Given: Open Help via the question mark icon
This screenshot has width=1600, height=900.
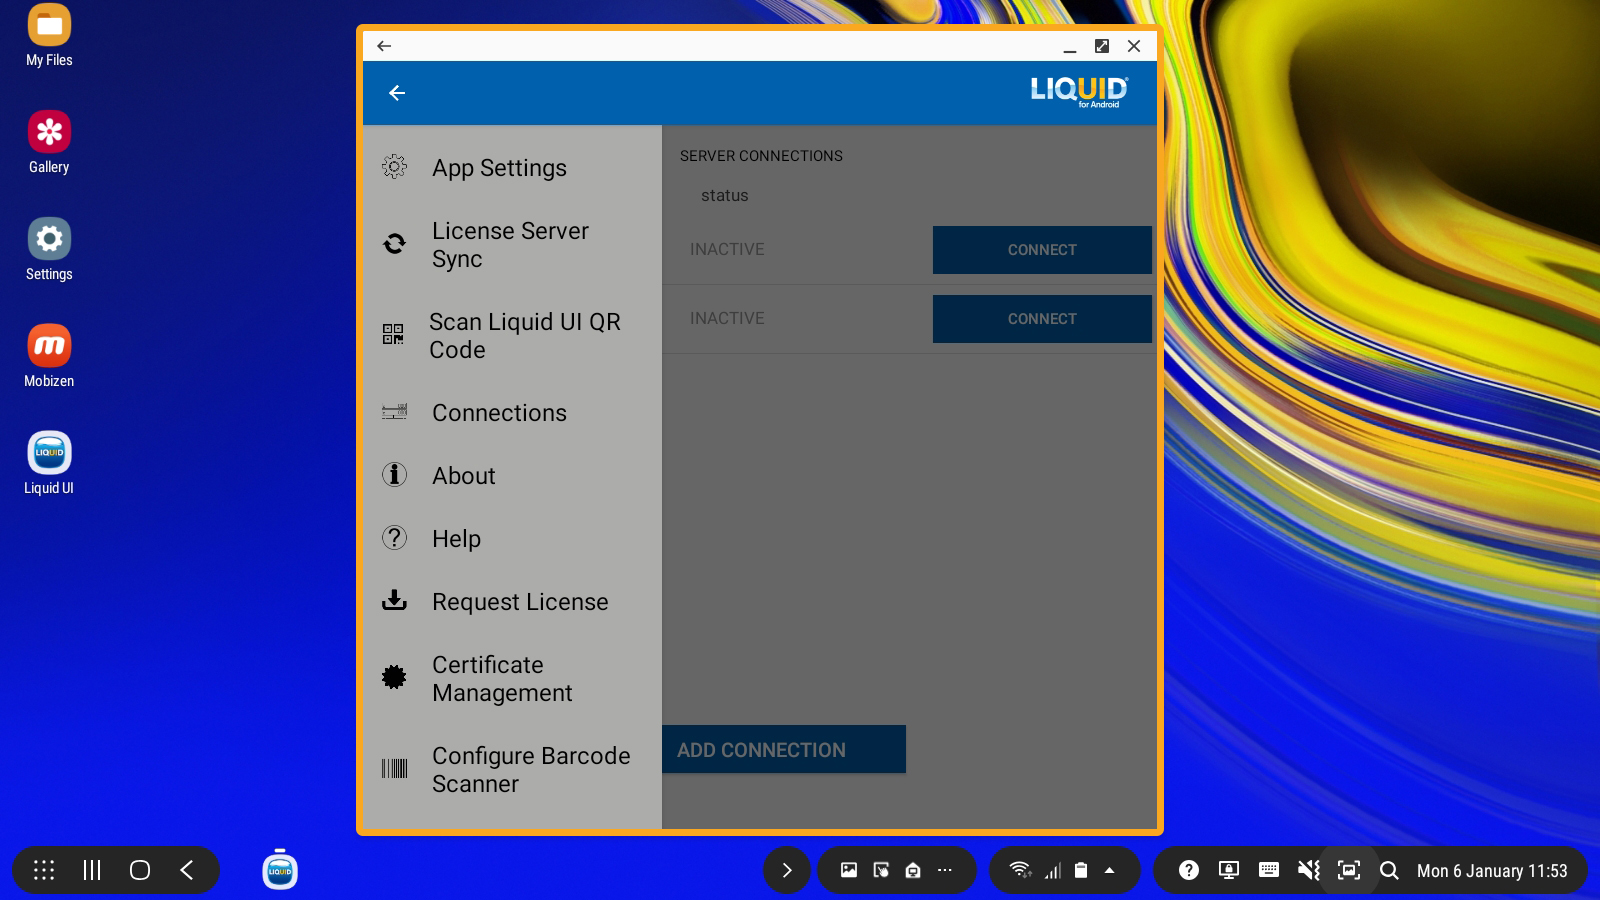Looking at the screenshot, I should click(395, 538).
